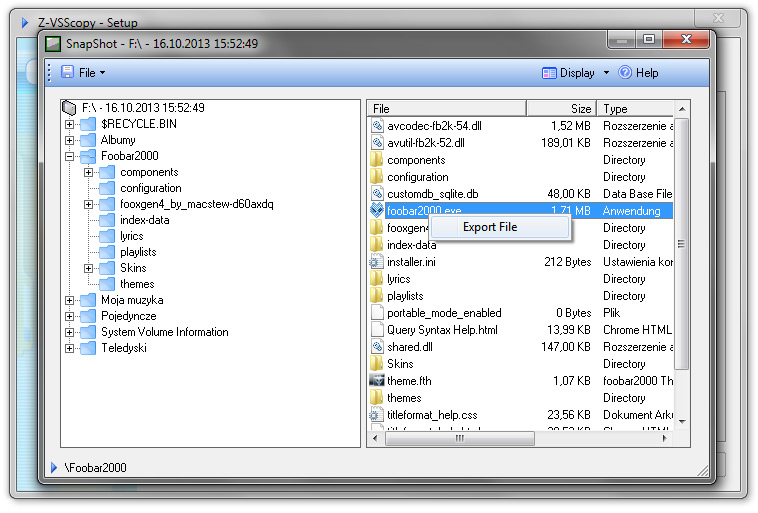Expand the Skins folder in tree
Viewport: 758px width, 513px height.
tap(88, 268)
